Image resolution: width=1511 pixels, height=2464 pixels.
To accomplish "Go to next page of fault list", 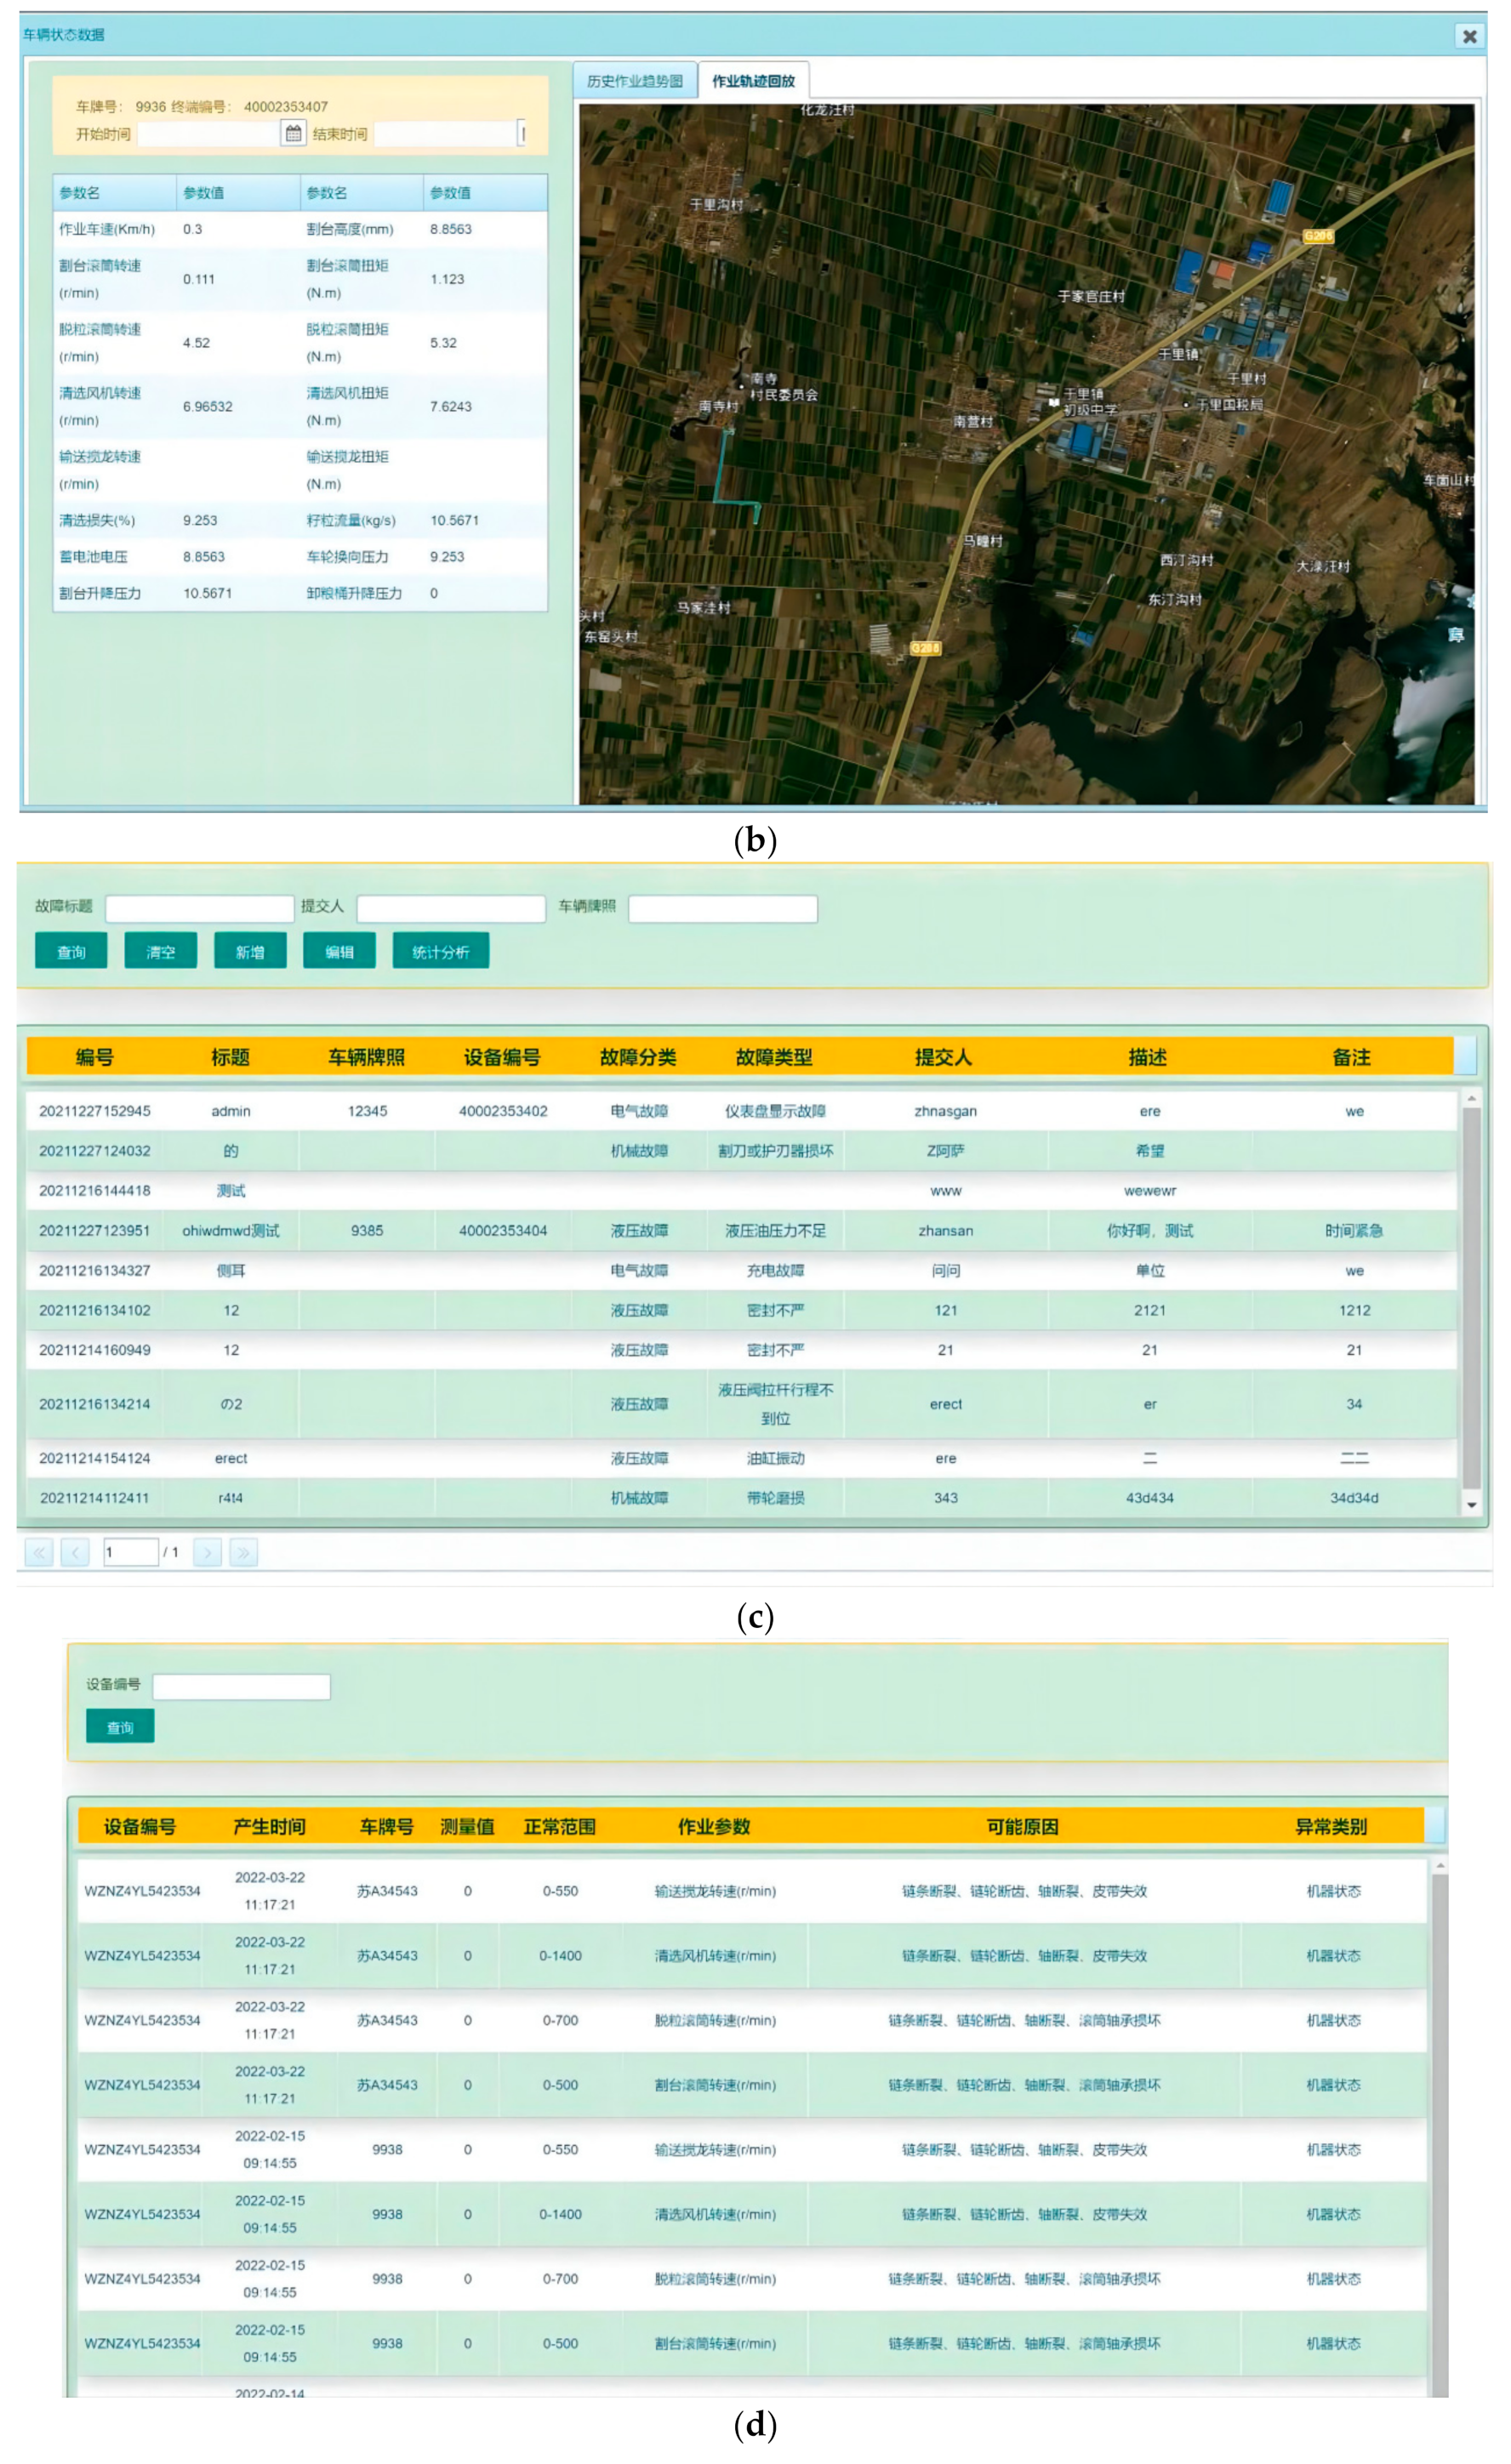I will (x=207, y=1552).
